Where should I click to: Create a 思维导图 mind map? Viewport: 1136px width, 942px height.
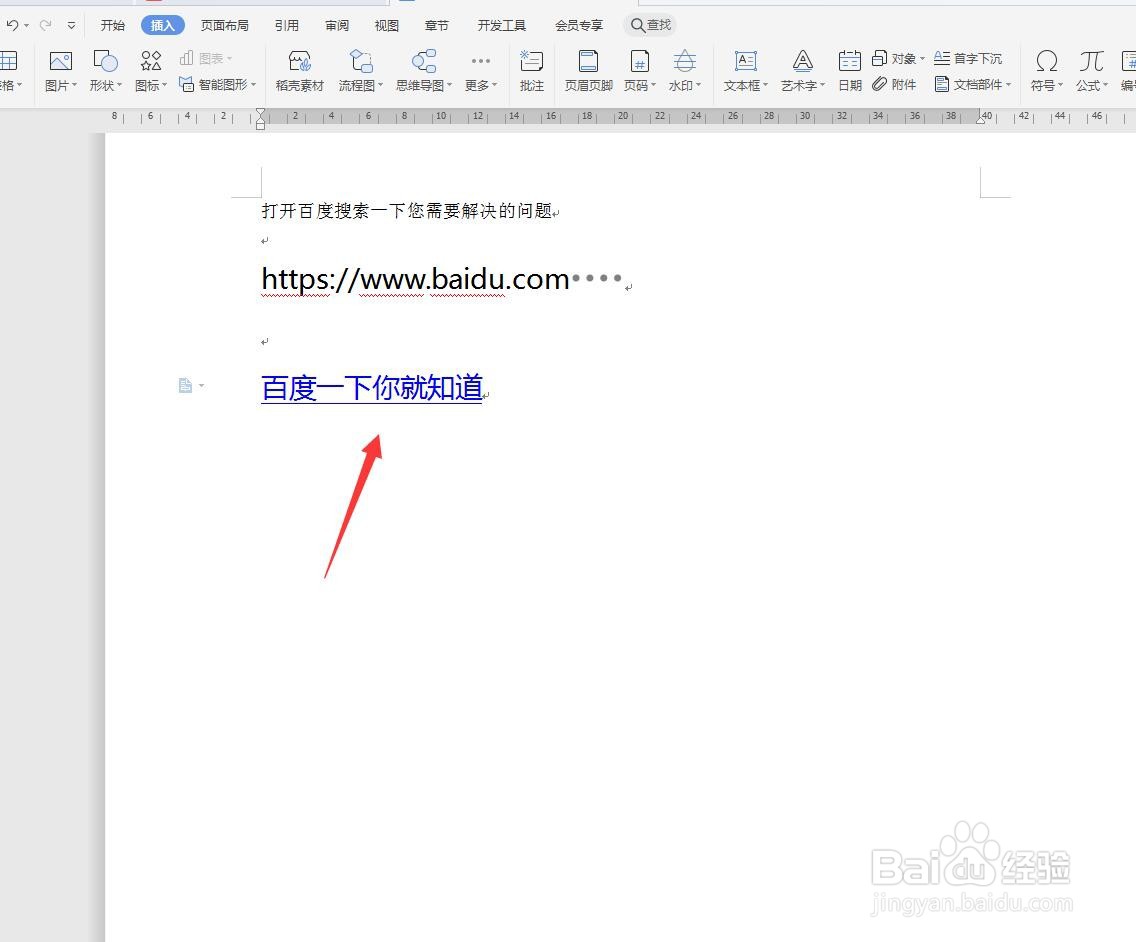click(x=420, y=70)
